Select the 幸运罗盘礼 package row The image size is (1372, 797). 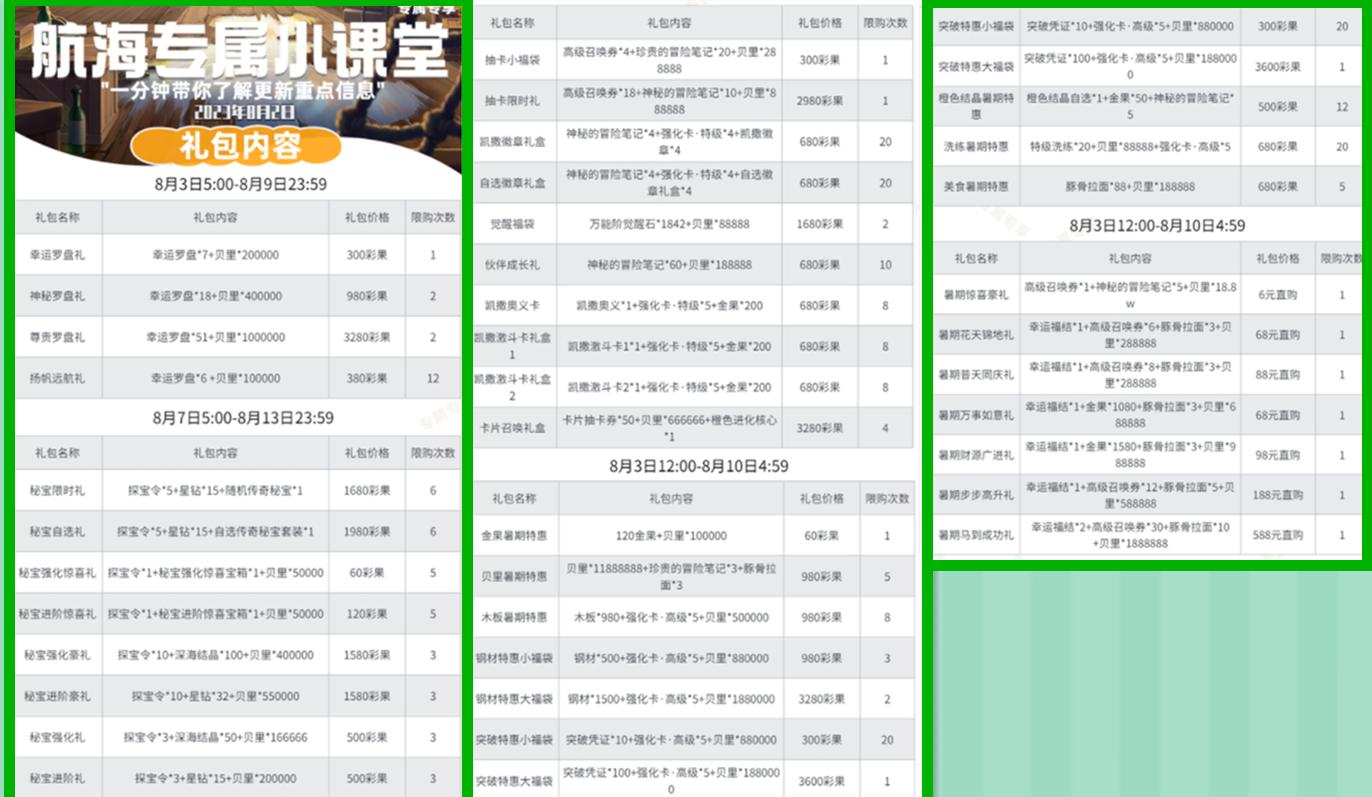60,255
